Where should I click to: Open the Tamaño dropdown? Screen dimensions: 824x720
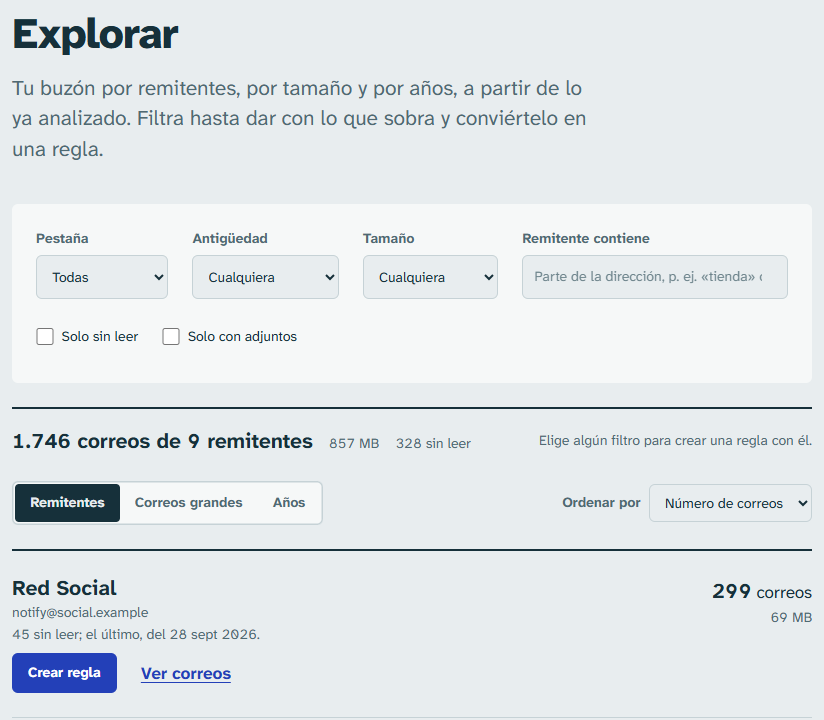[x=430, y=277]
